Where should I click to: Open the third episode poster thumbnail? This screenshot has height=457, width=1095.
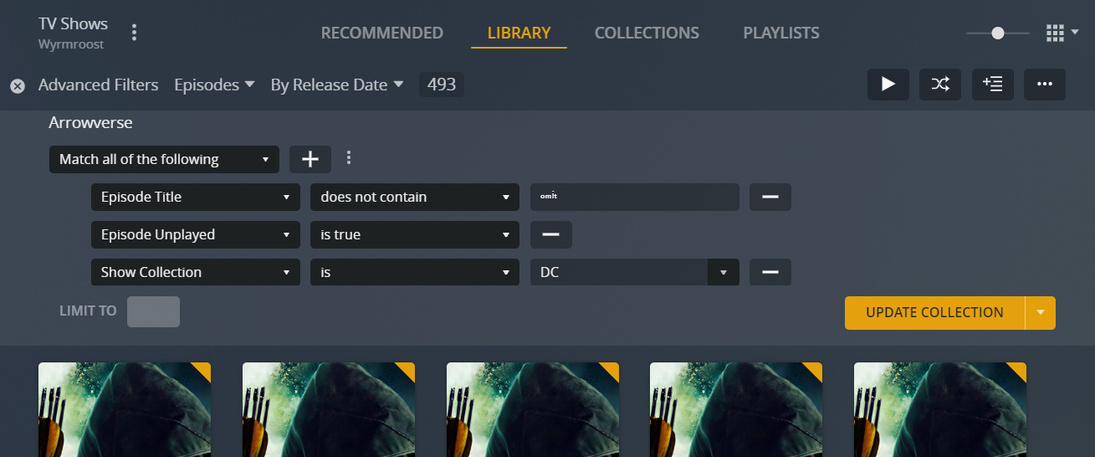pos(533,409)
